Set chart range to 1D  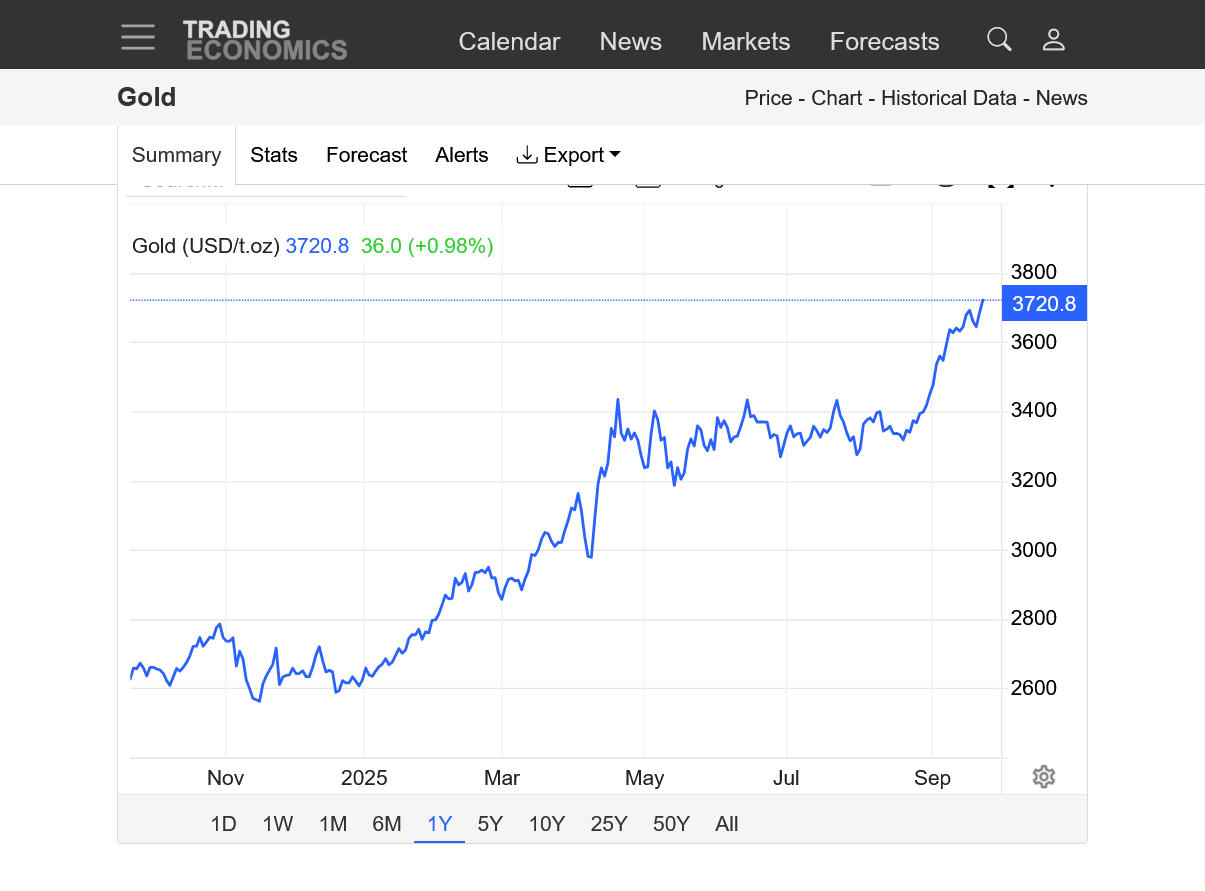tap(223, 824)
